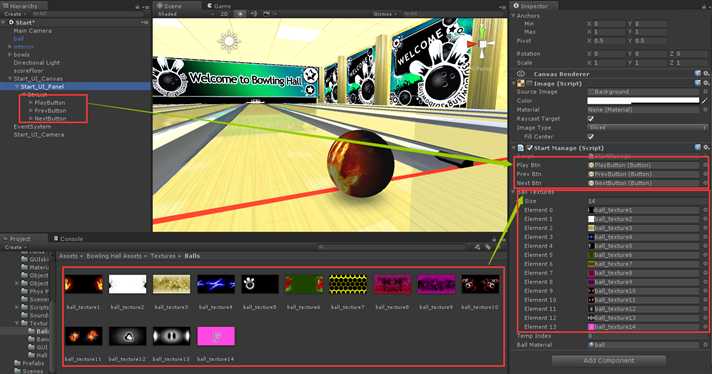
Task: Click the Source Image object picker circle
Action: tap(705, 92)
